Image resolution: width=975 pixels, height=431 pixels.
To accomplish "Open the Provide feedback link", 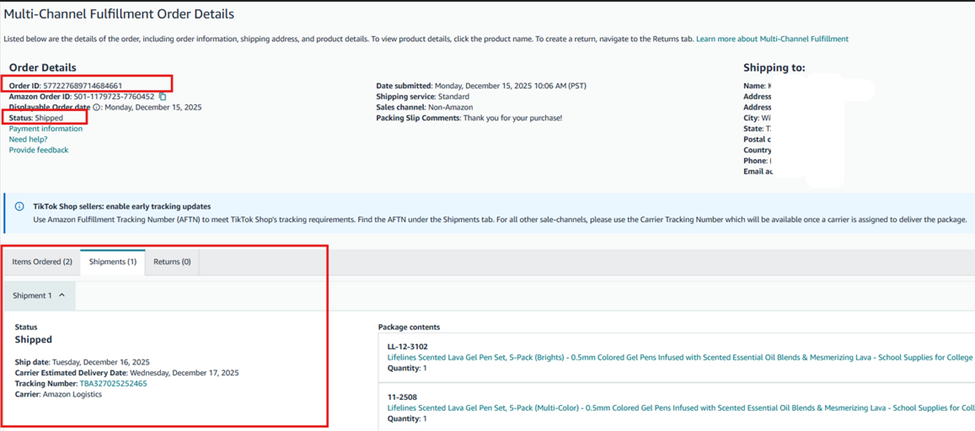I will click(39, 151).
